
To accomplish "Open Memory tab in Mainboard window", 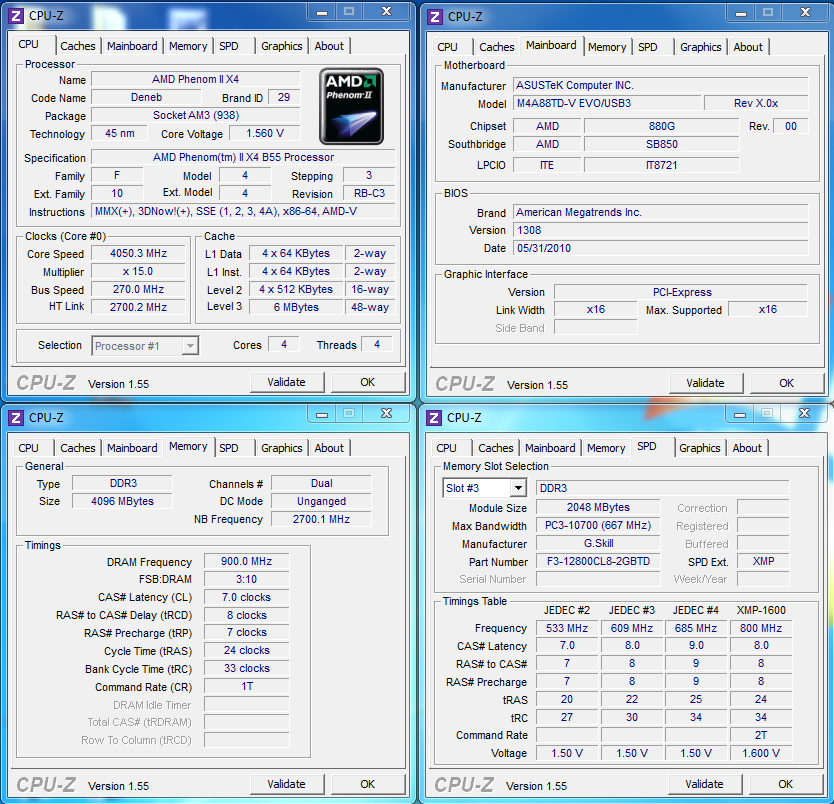I will [607, 47].
